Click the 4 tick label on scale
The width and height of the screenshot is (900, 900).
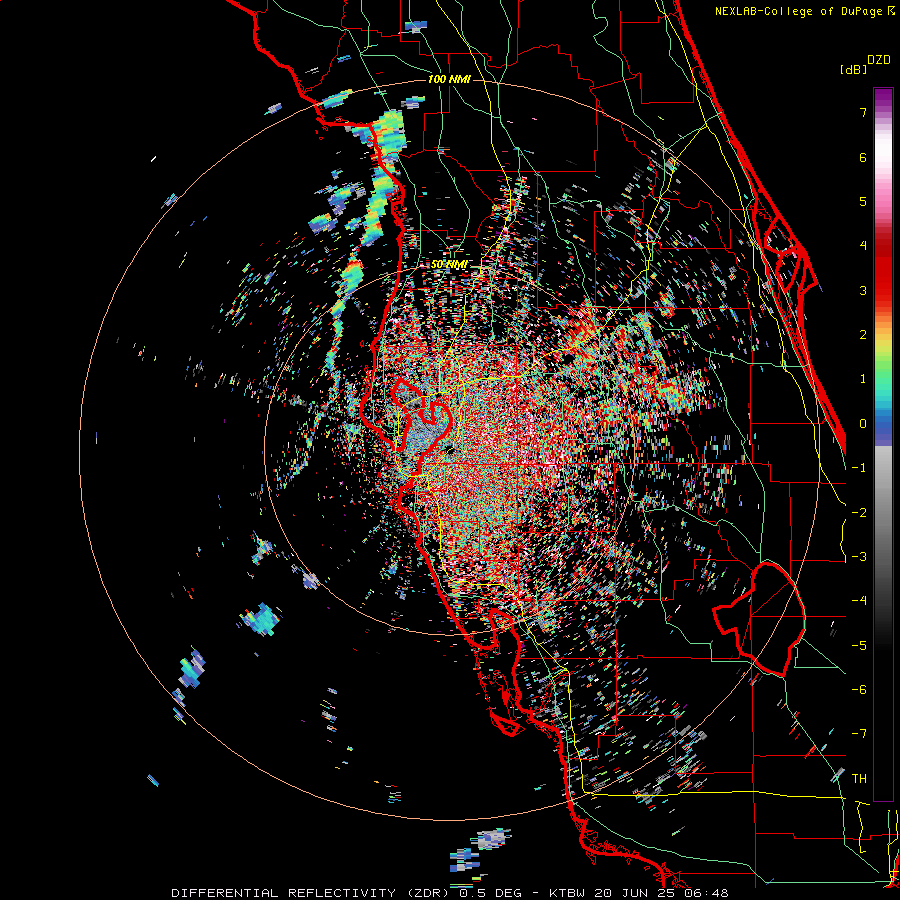[x=862, y=246]
